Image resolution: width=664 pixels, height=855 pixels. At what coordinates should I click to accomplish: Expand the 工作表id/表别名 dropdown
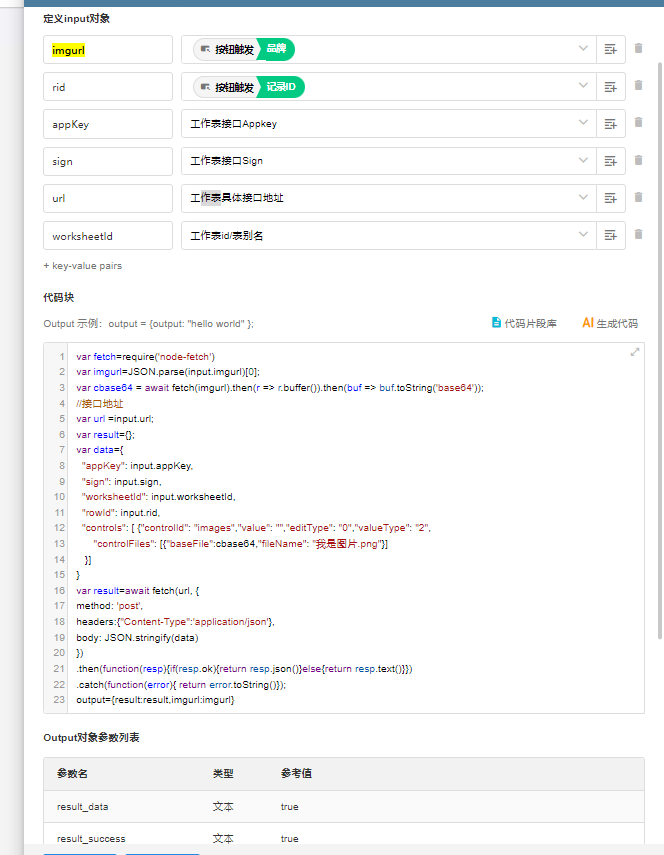coord(583,235)
